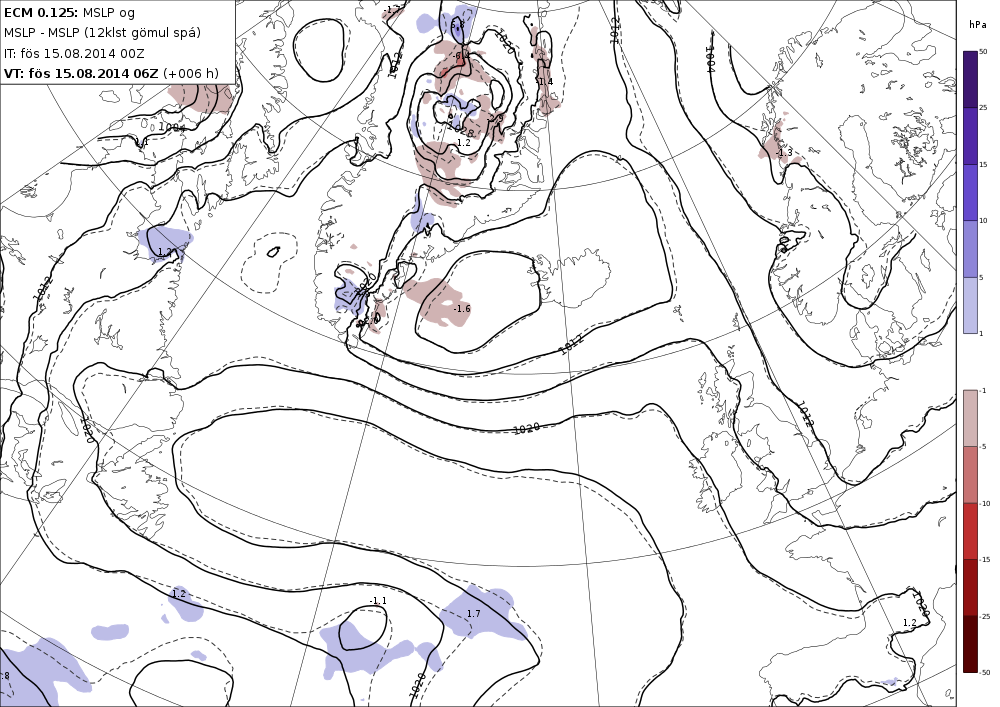Select the violet 15–25 hPa legend swatch
Screen dimensions: 1000x707
[969, 136]
